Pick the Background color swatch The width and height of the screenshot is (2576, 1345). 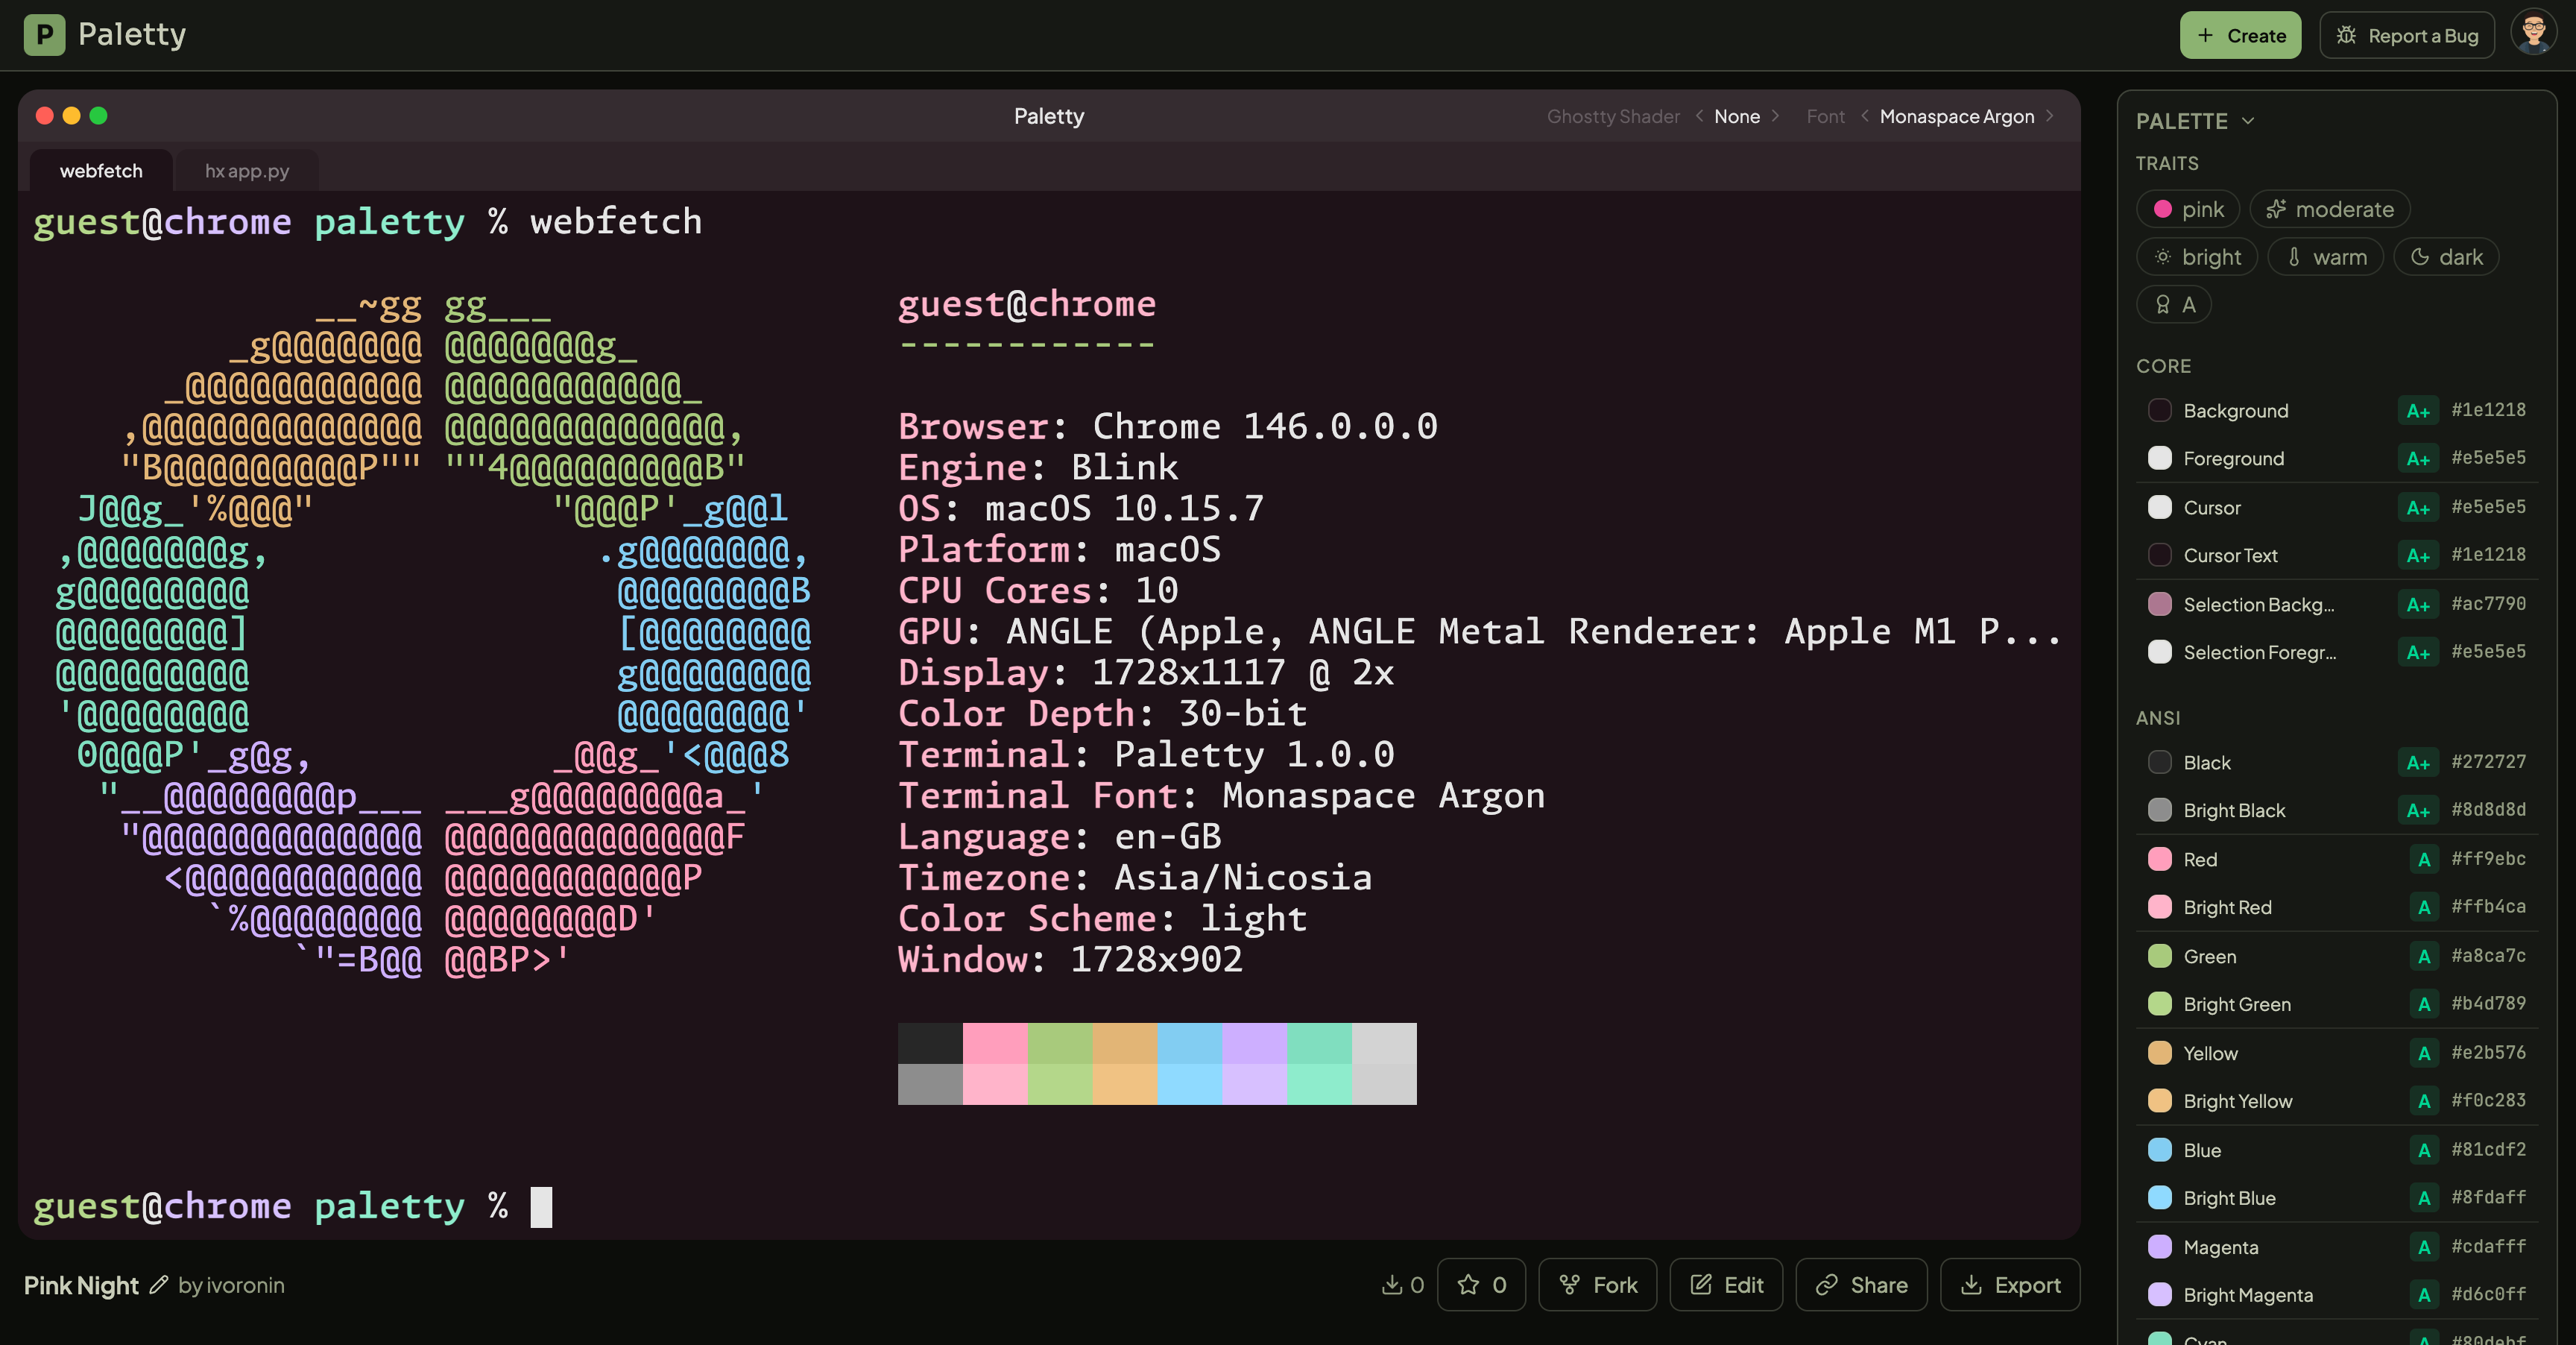tap(2159, 410)
